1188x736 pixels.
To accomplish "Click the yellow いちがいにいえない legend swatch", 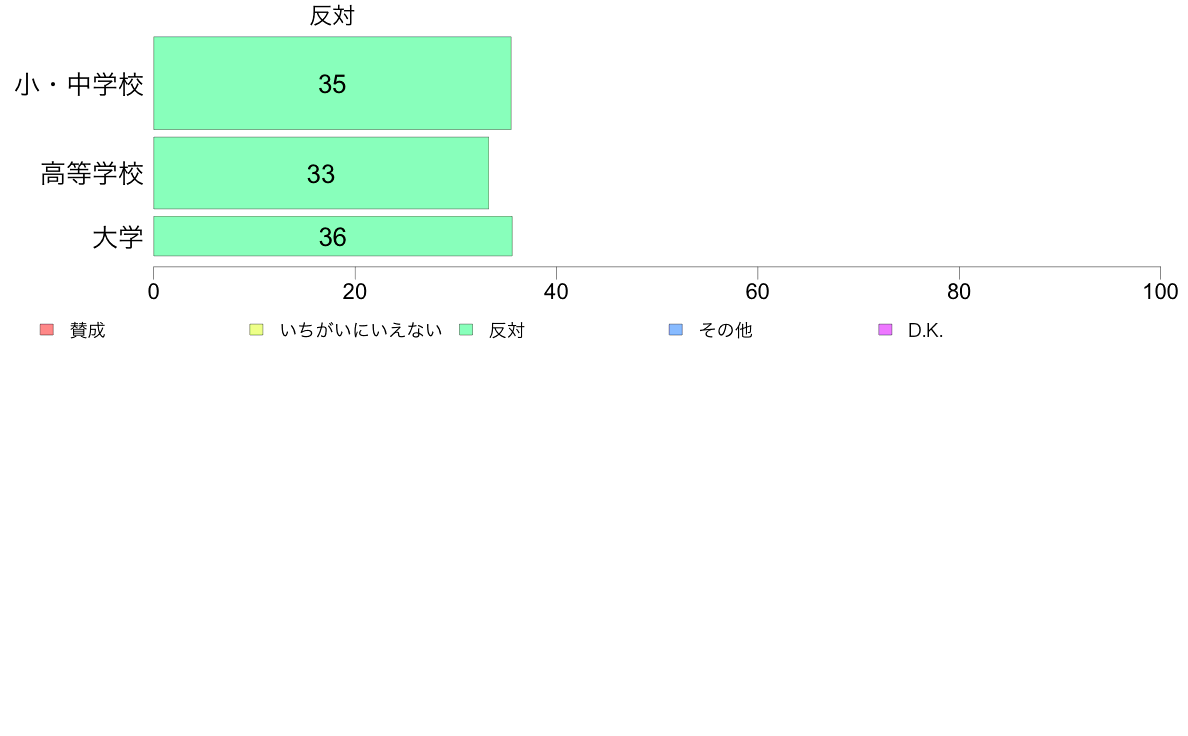I will (256, 330).
